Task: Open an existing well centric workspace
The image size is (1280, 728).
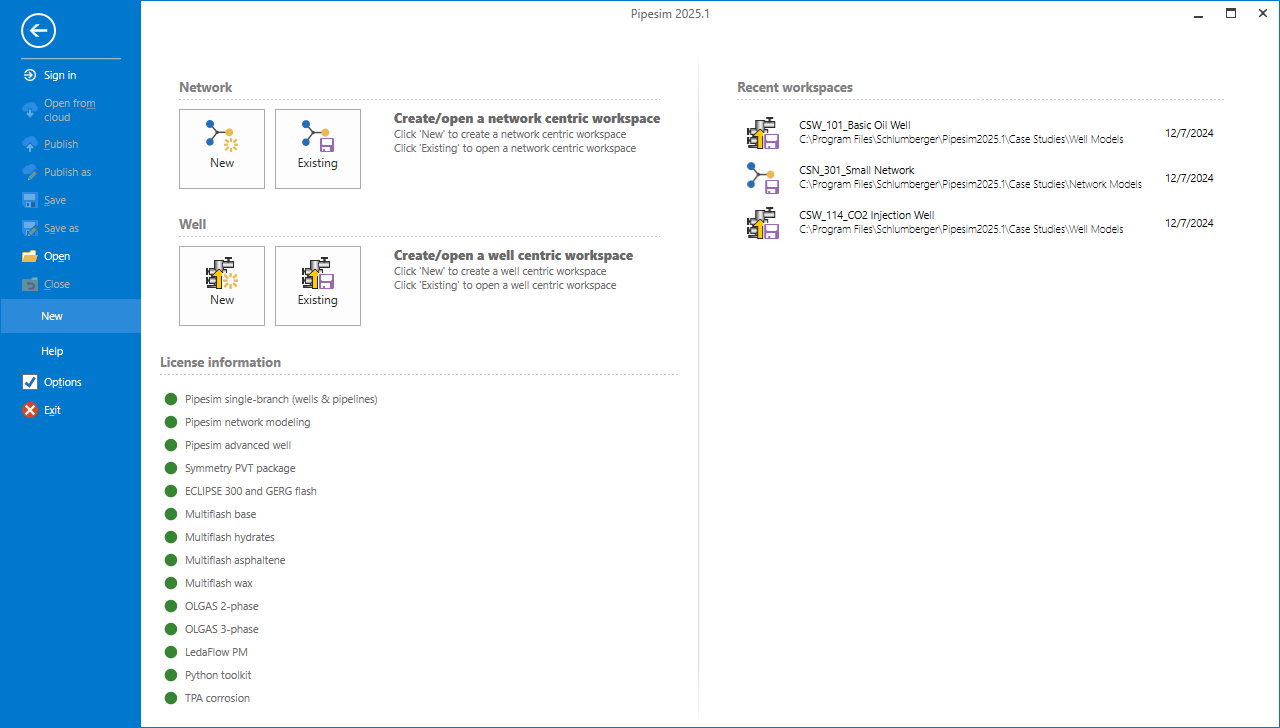Action: [318, 286]
